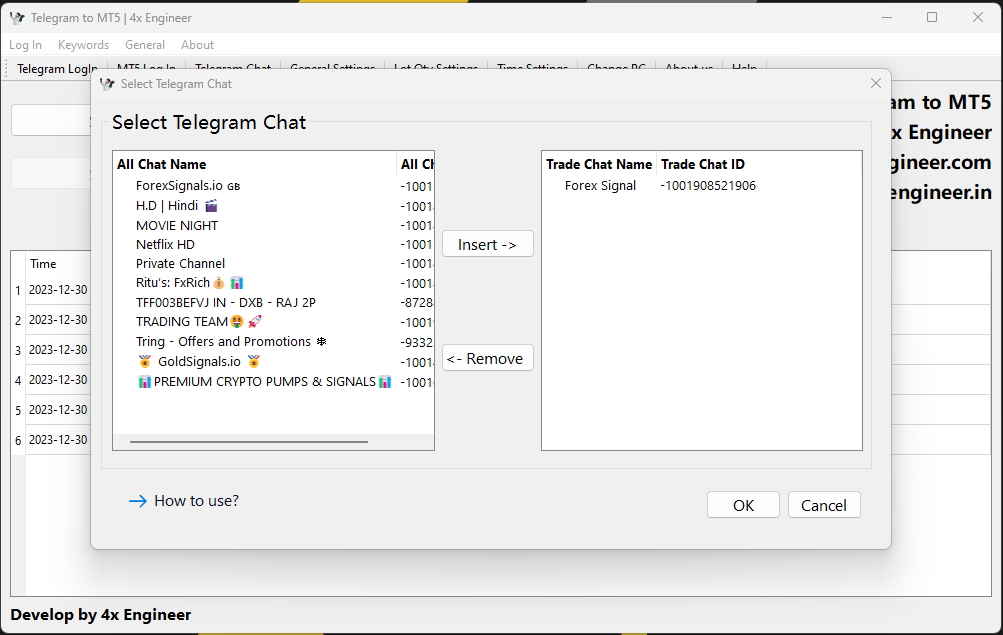Click the Trade Chat Name column header

(599, 164)
